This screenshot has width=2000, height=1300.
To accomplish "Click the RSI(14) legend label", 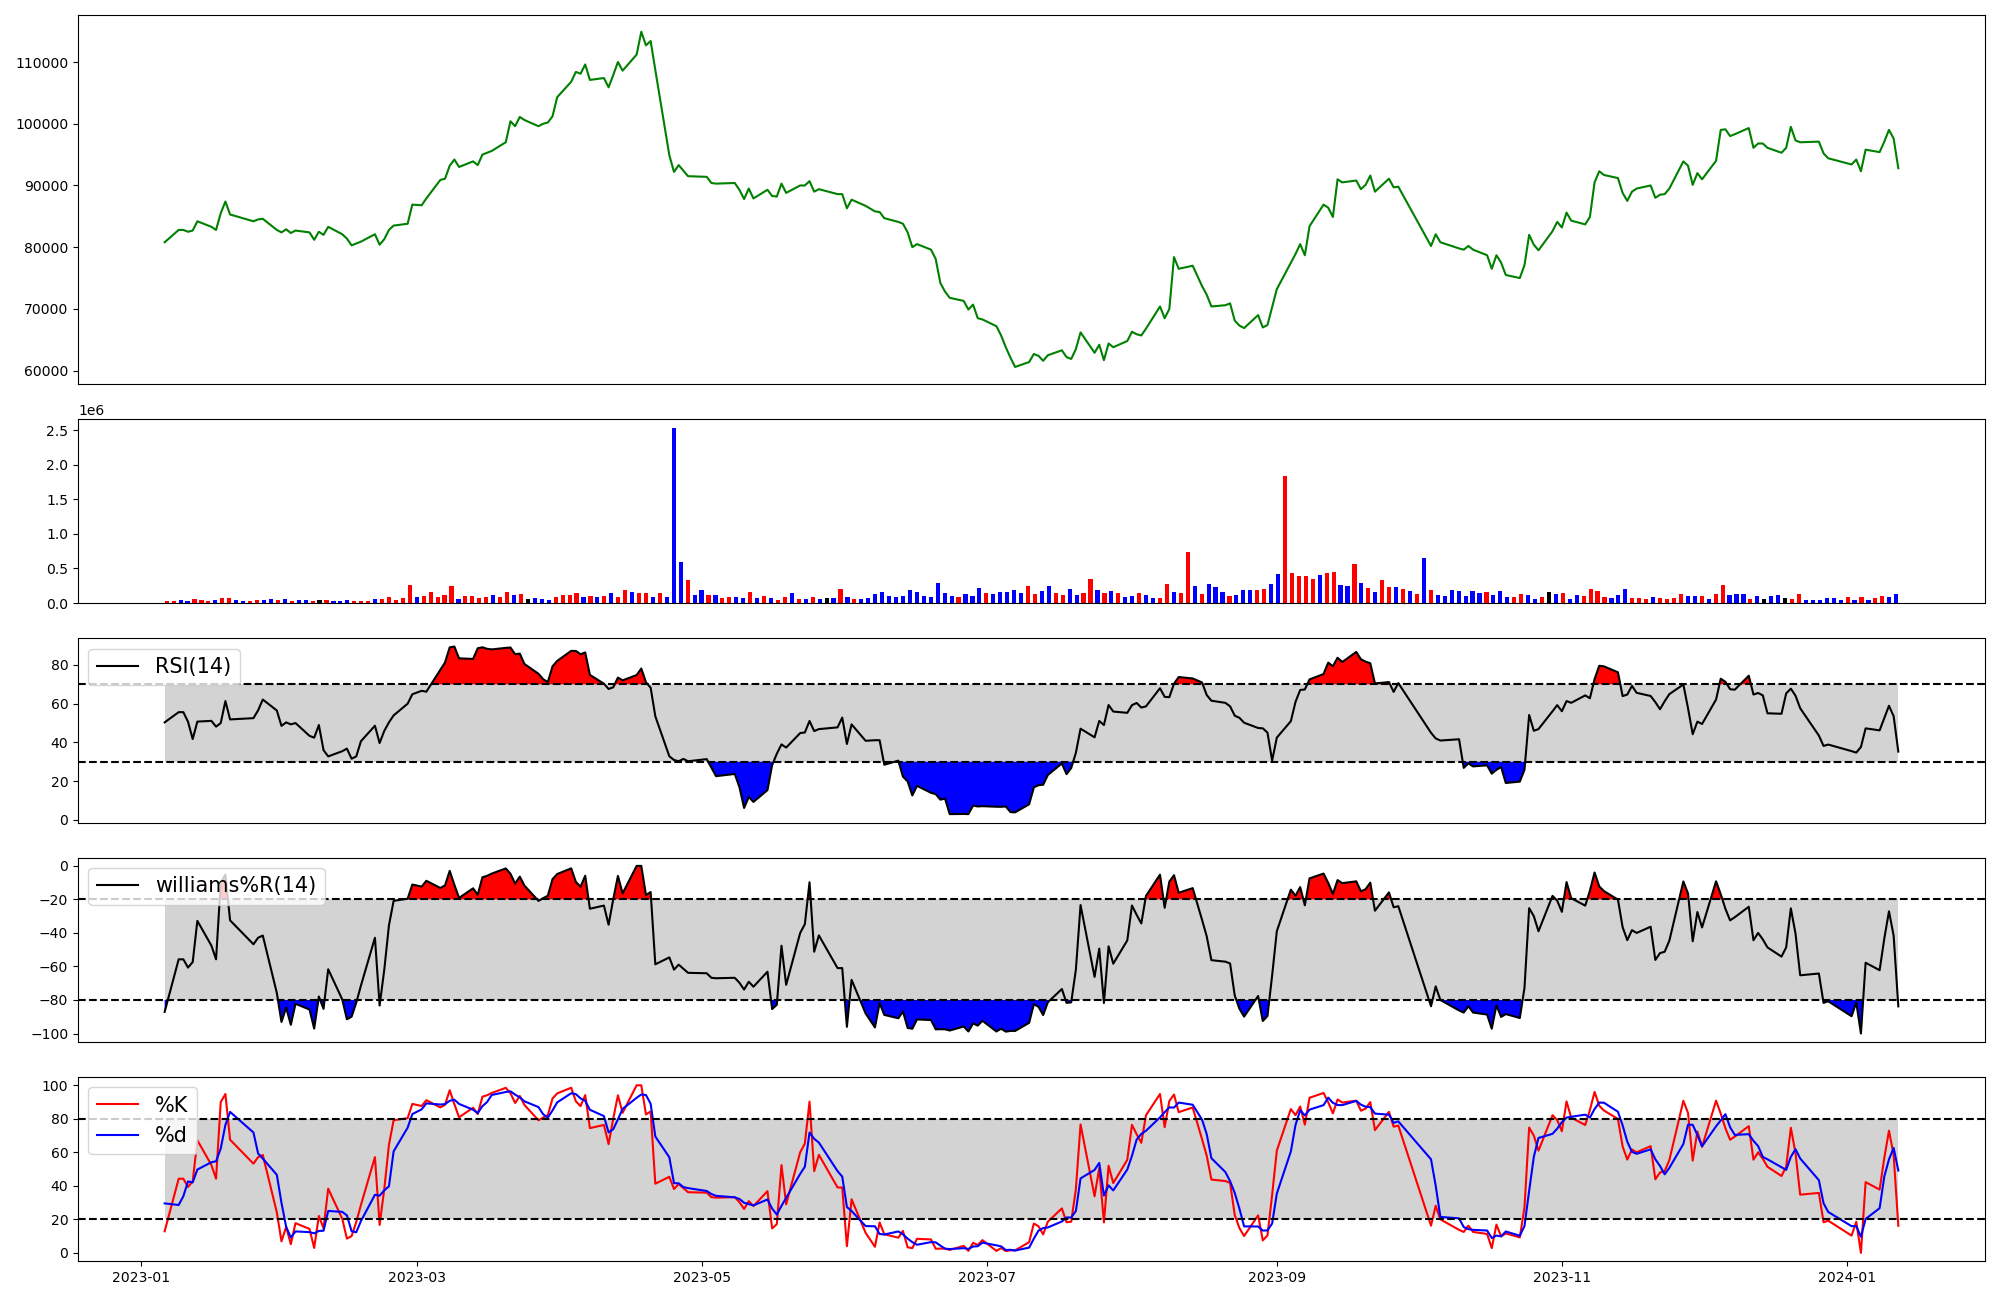I will pyautogui.click(x=192, y=666).
